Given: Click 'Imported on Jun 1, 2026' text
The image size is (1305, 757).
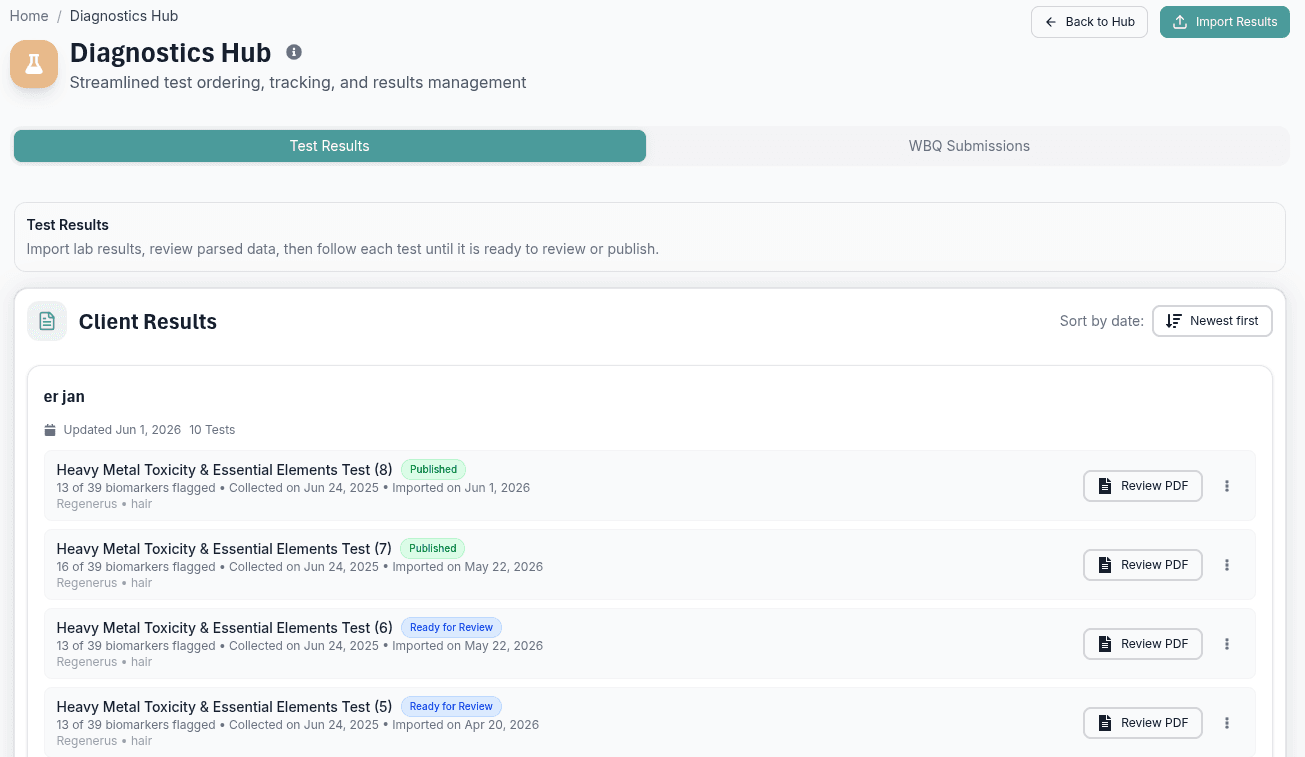Looking at the screenshot, I should (x=461, y=488).
